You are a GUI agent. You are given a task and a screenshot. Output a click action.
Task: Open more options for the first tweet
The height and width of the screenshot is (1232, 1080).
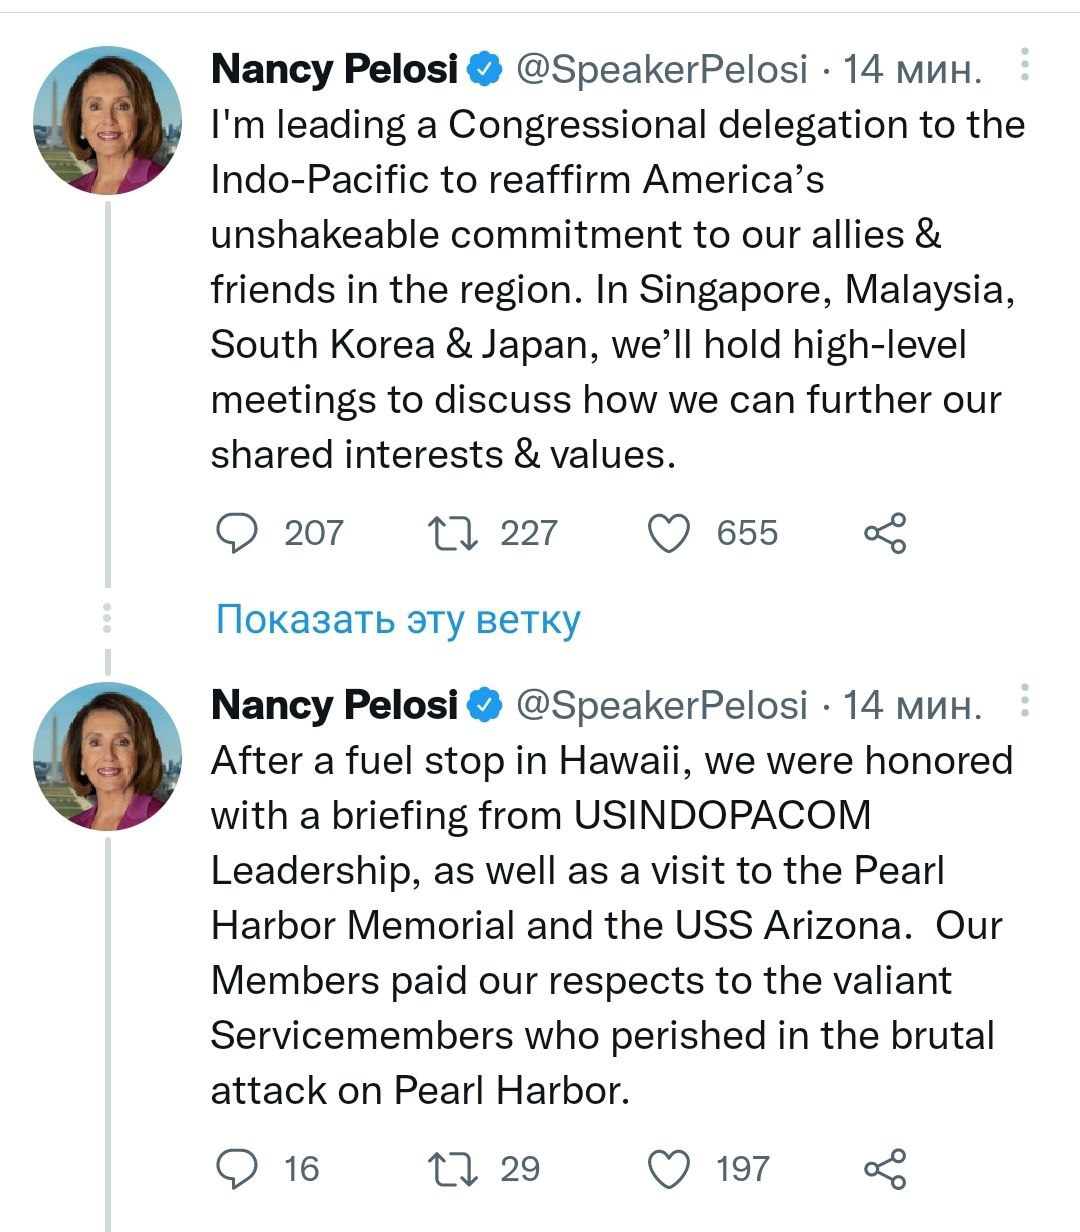click(x=1024, y=66)
